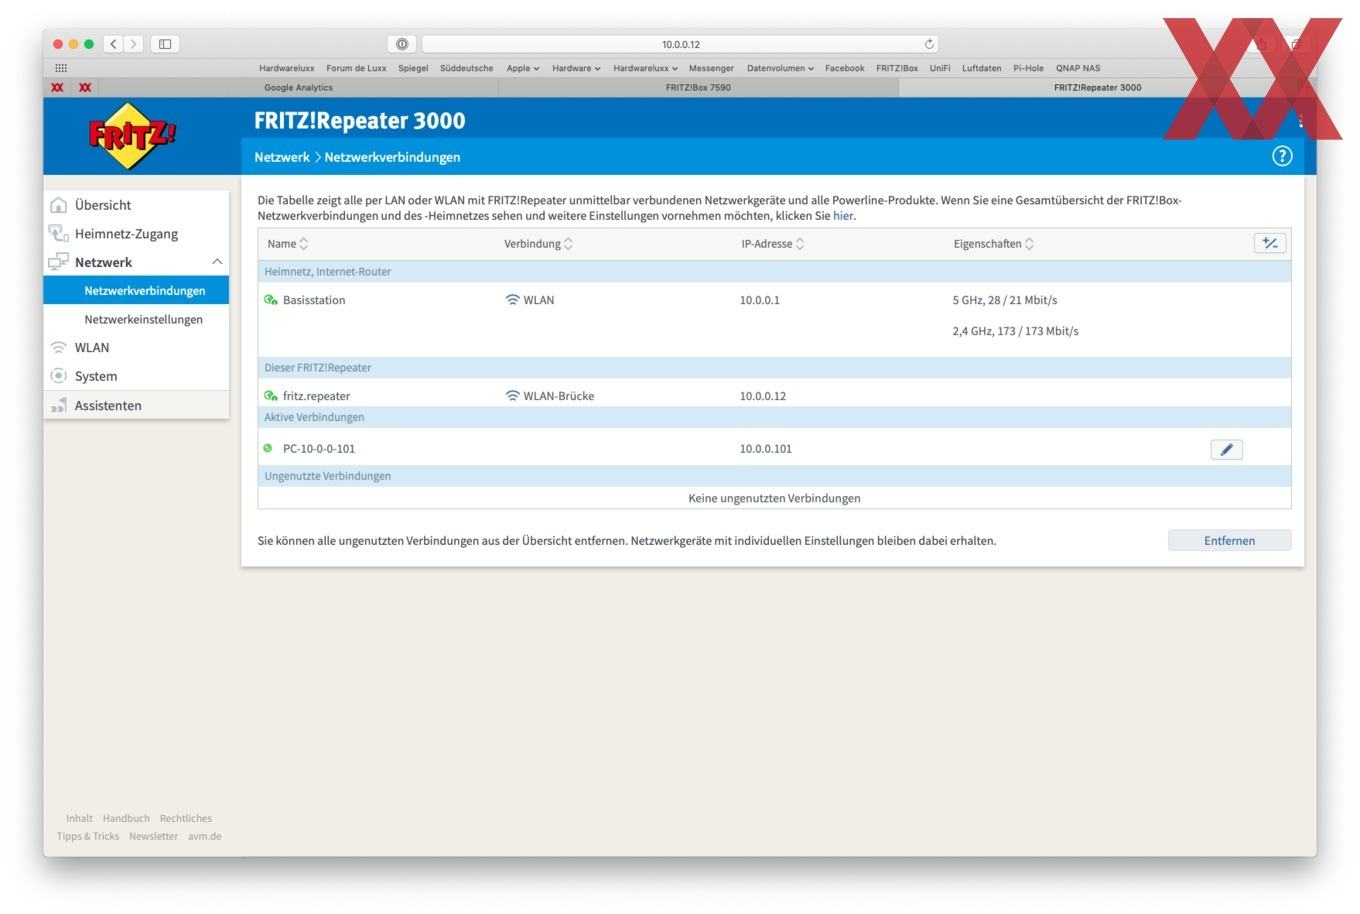Click the plus/minus table columns button
The width and height of the screenshot is (1360, 914).
1270,243
